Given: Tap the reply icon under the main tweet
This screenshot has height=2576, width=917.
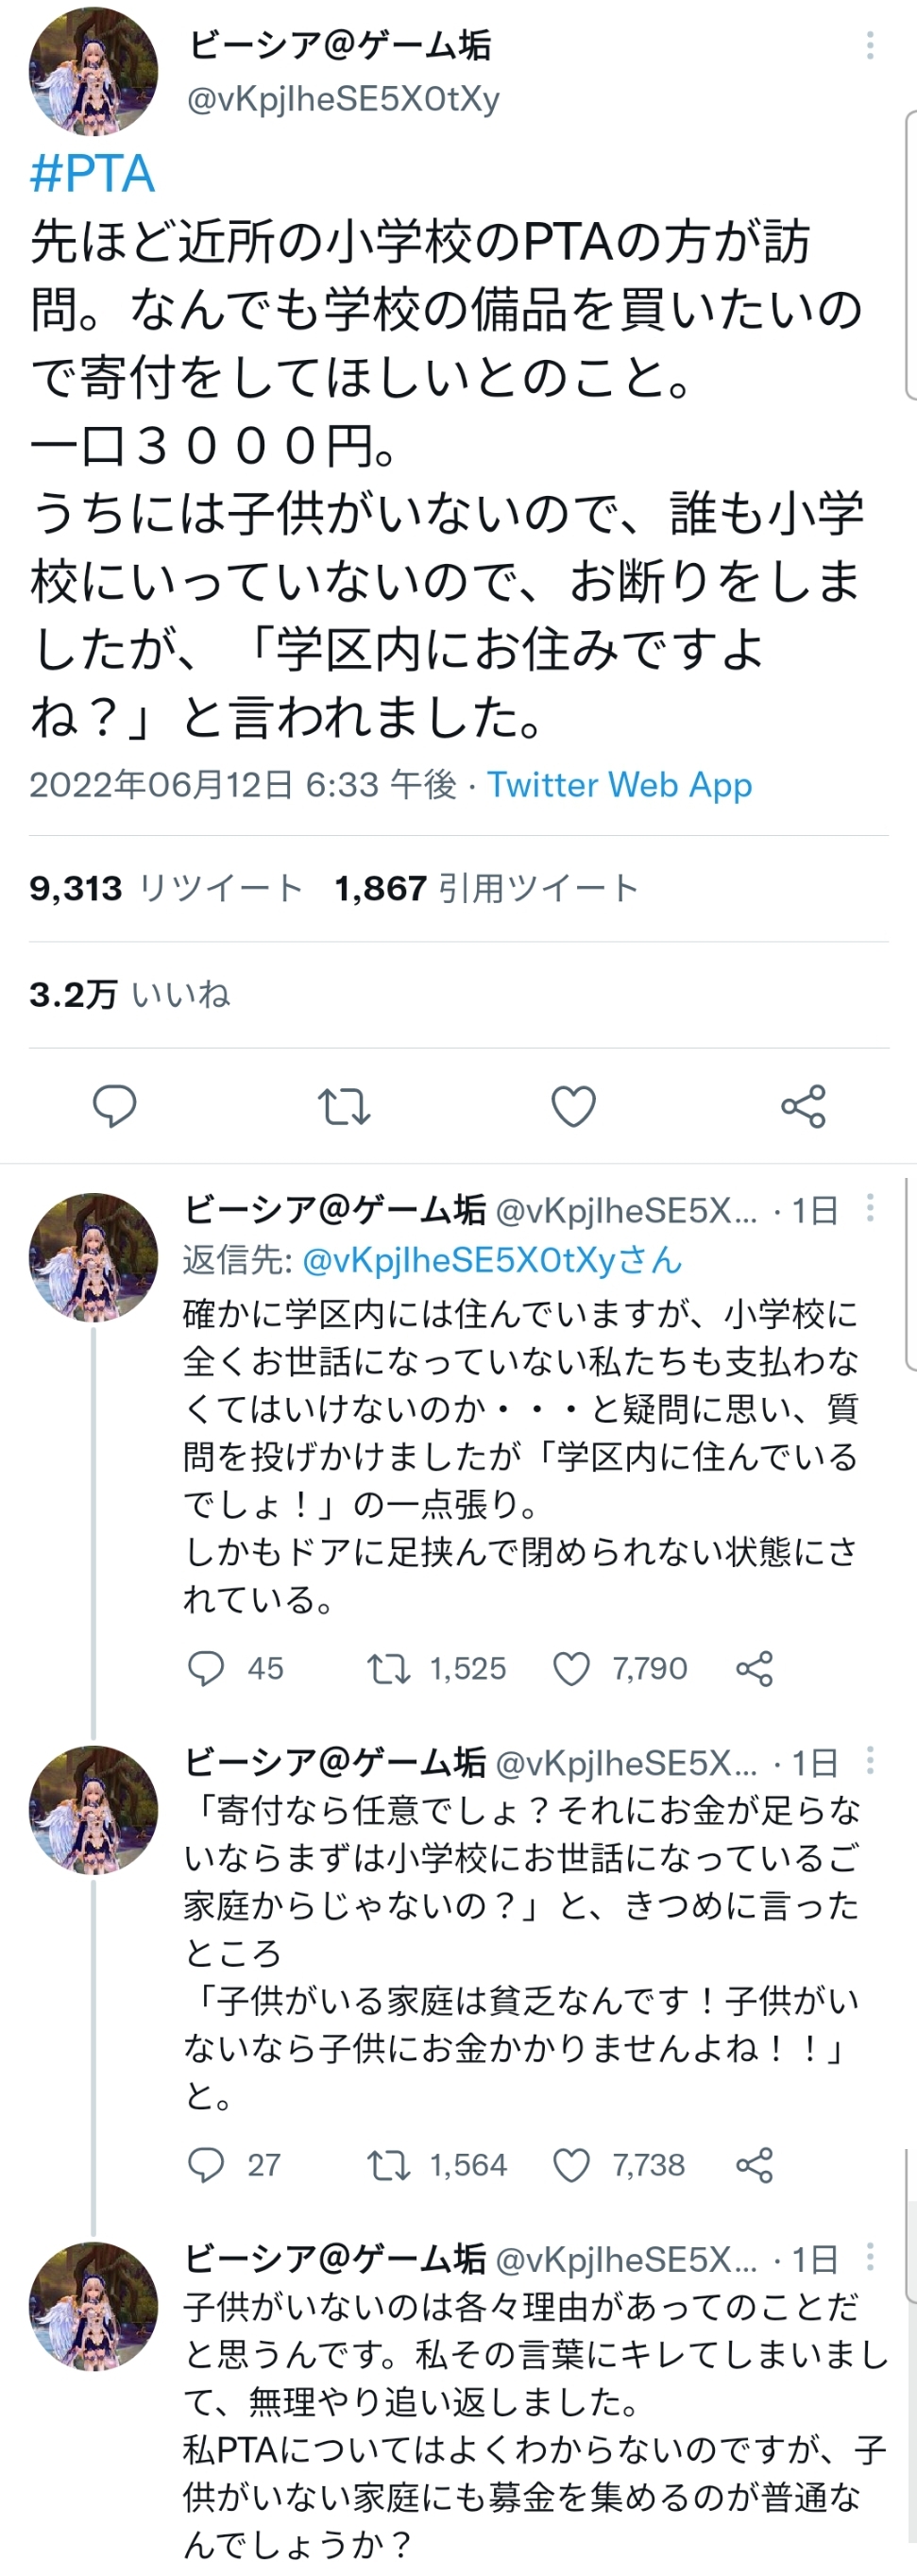Looking at the screenshot, I should [114, 1106].
